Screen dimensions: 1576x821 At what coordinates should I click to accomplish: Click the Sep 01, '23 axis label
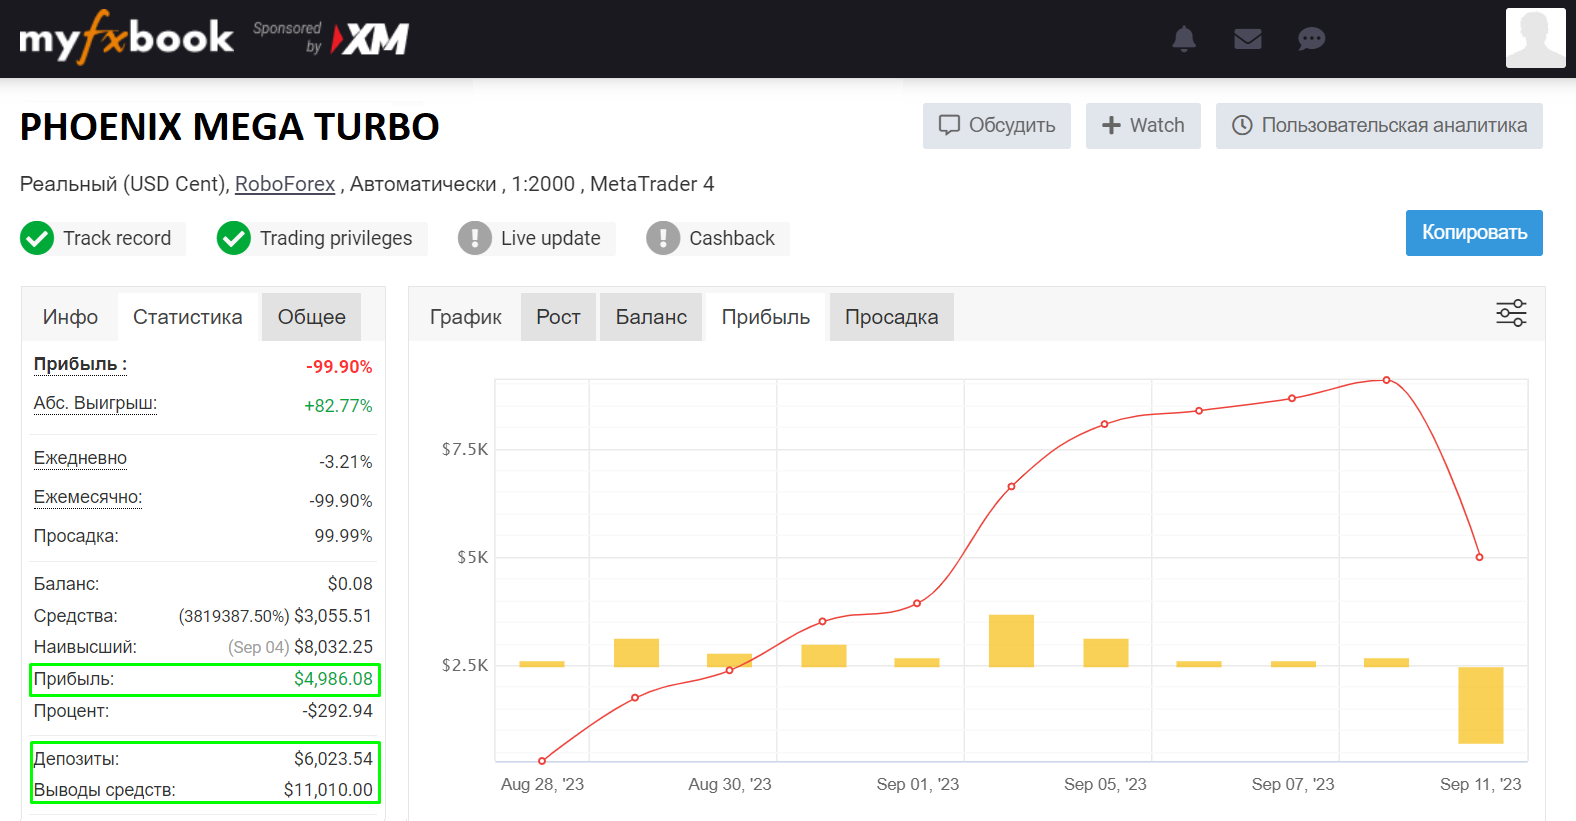pyautogui.click(x=918, y=784)
